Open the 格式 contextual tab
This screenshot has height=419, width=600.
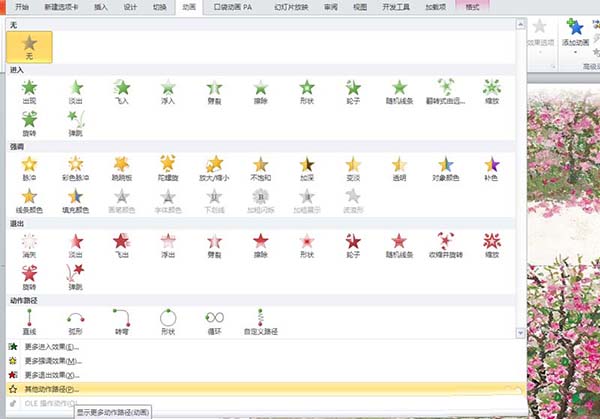click(472, 7)
